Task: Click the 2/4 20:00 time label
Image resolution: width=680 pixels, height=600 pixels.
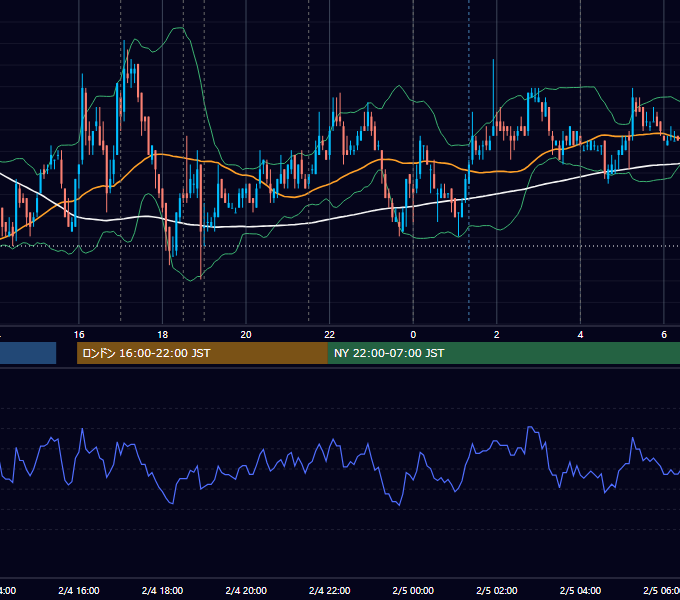Action: pos(246,590)
